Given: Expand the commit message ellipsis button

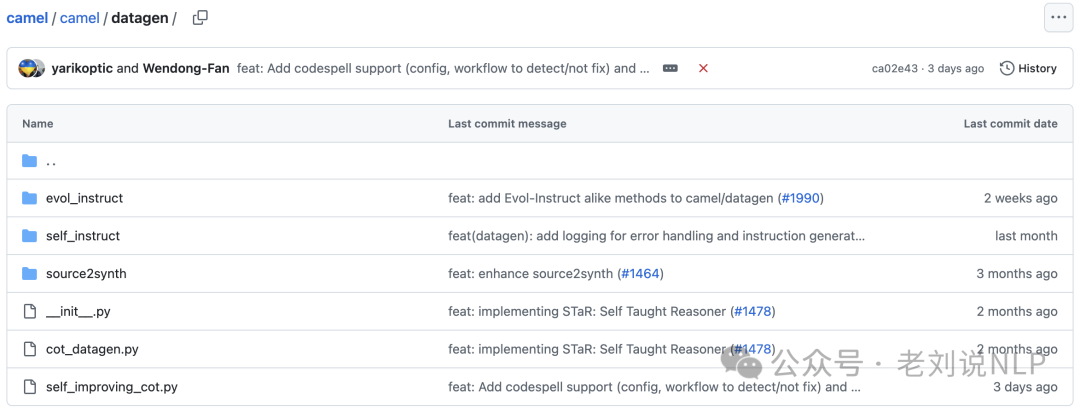Looking at the screenshot, I should [x=670, y=68].
